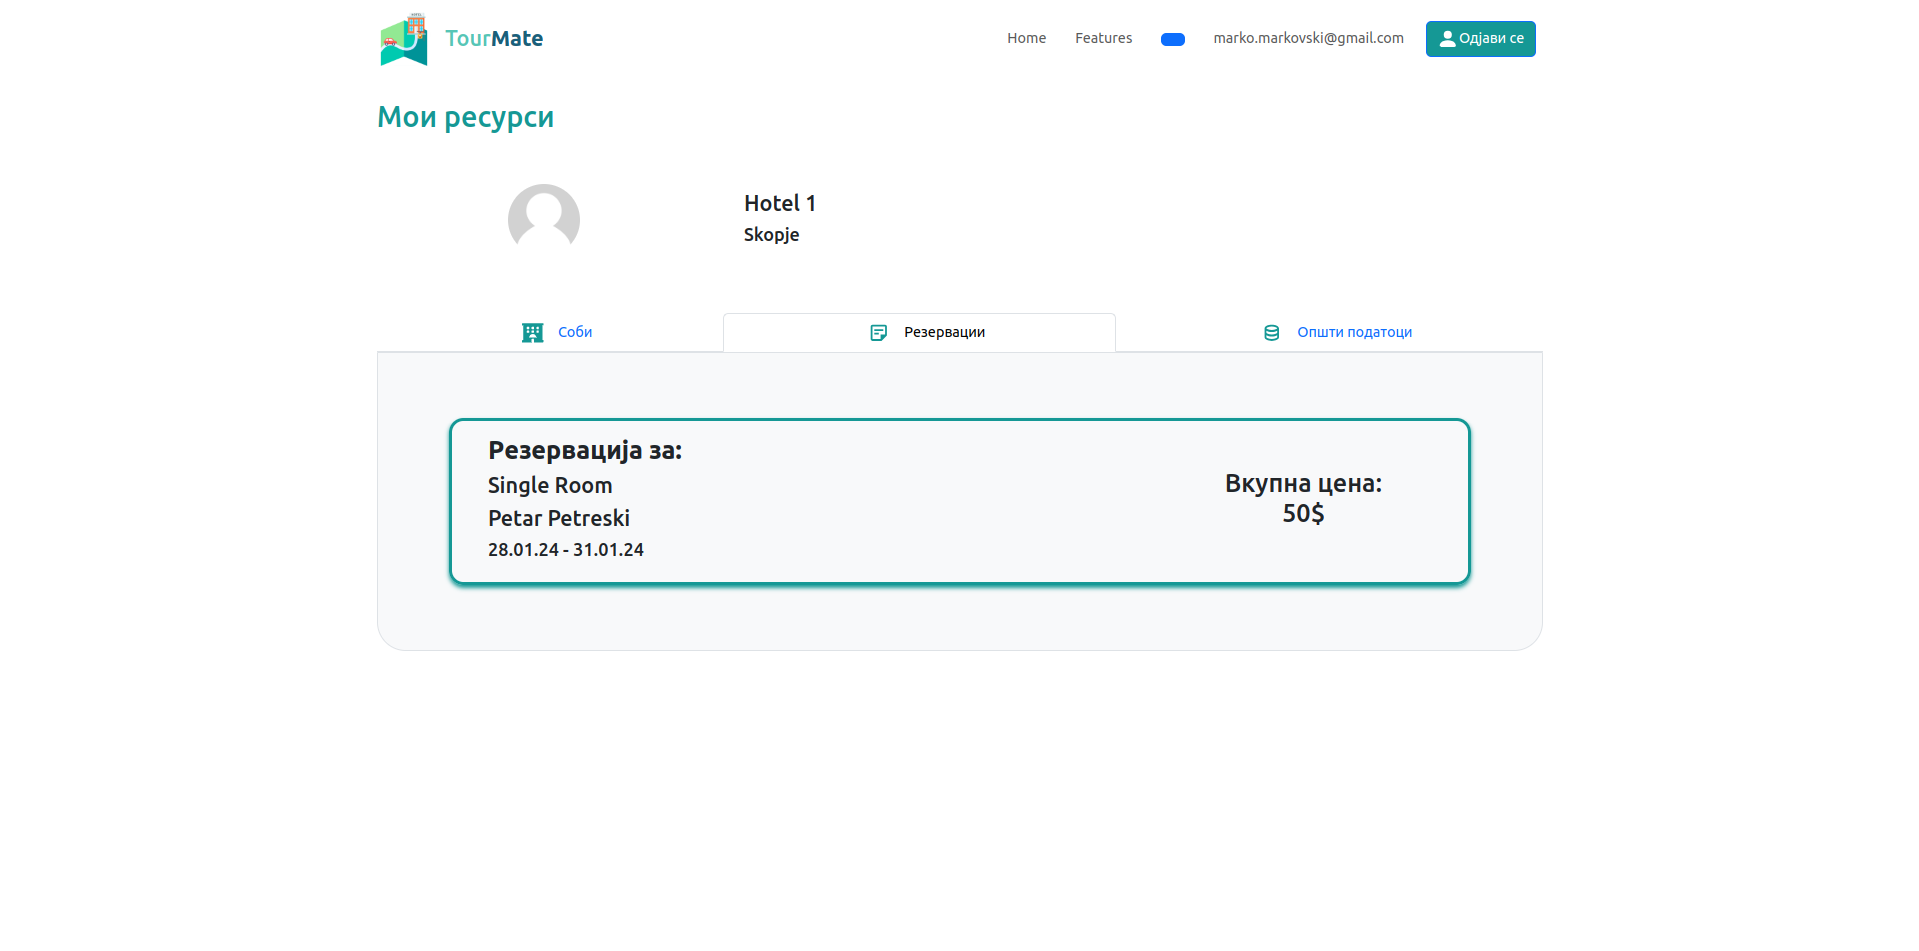The height and width of the screenshot is (951, 1919).
Task: Select the Резервации tab label
Action: [944, 332]
